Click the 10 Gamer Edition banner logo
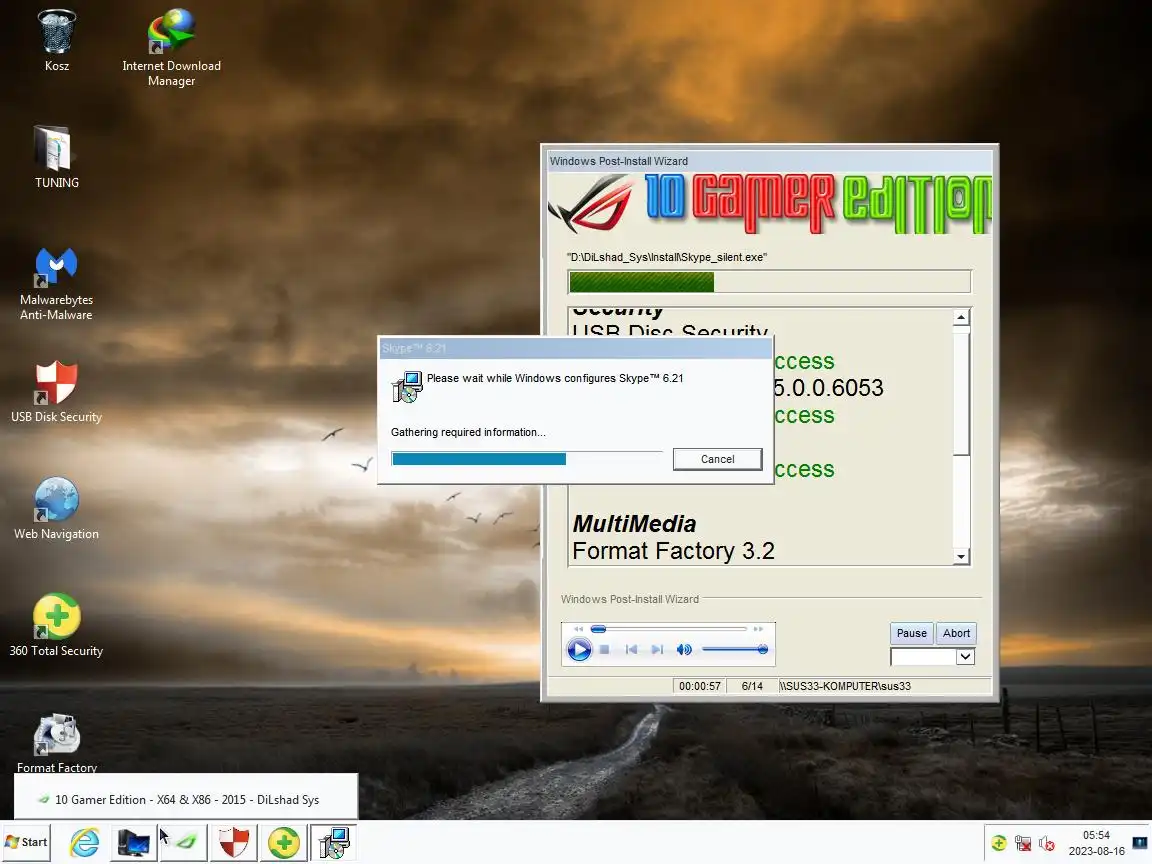The height and width of the screenshot is (864, 1152). coord(769,204)
